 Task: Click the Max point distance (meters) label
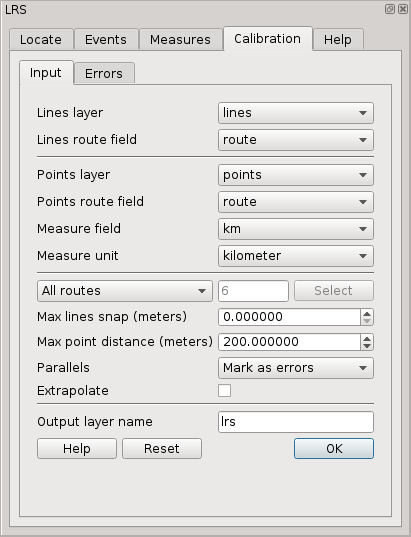tap(125, 342)
